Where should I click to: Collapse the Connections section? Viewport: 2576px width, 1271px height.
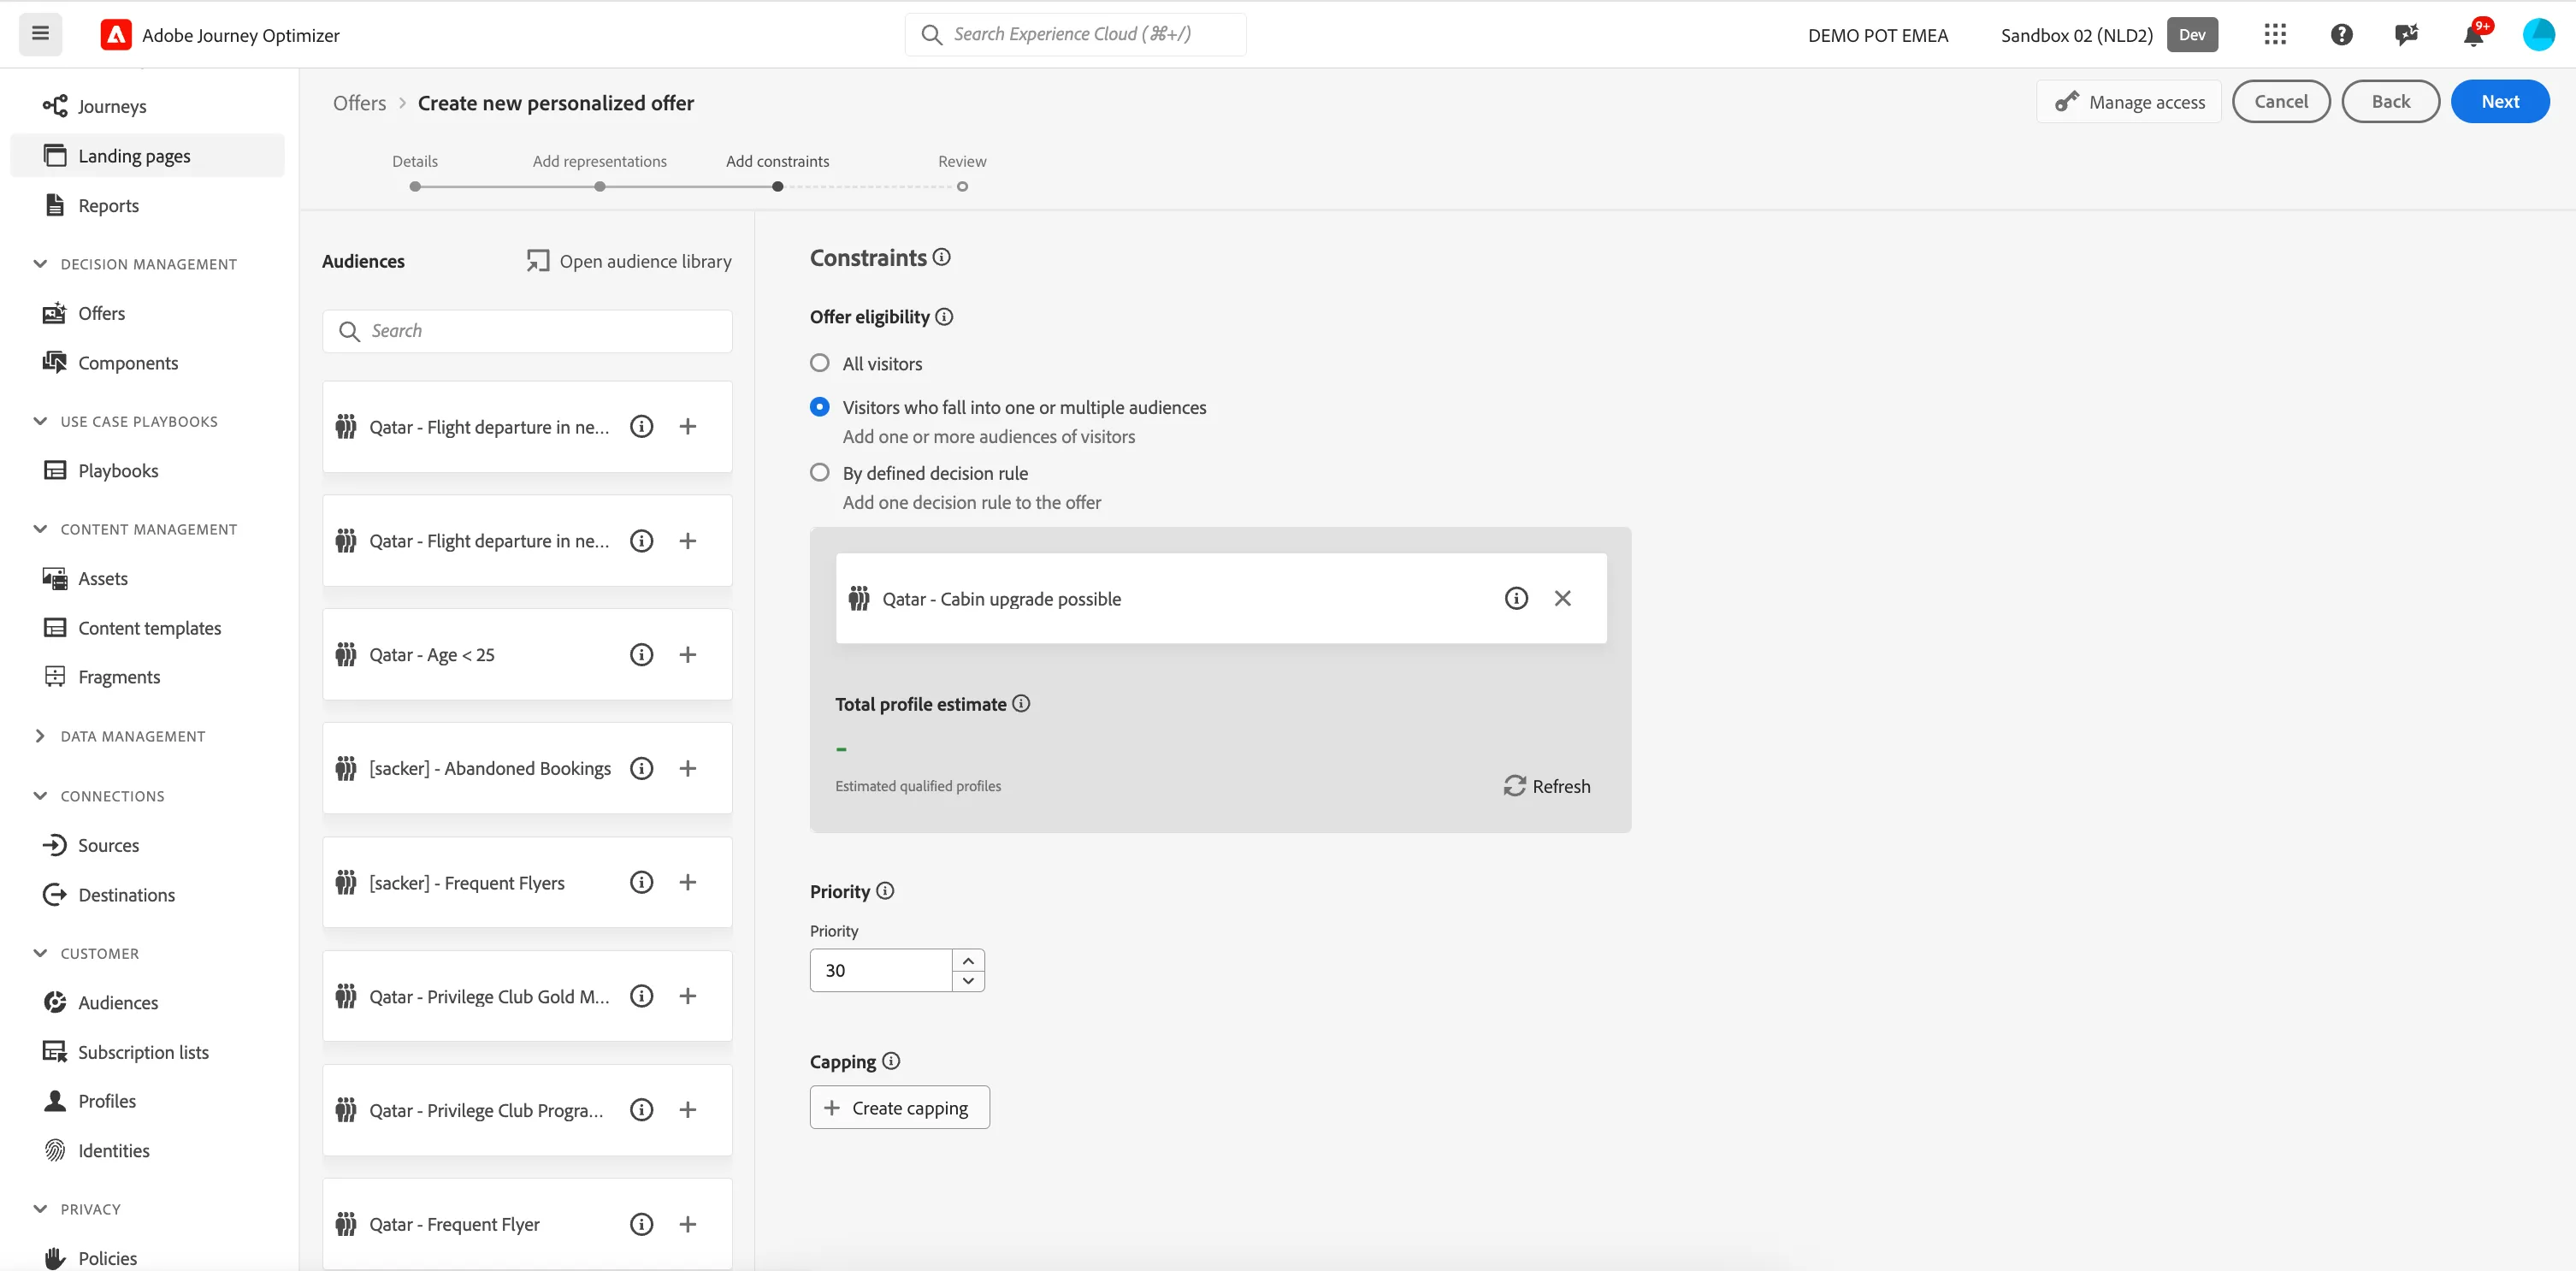pos(40,796)
